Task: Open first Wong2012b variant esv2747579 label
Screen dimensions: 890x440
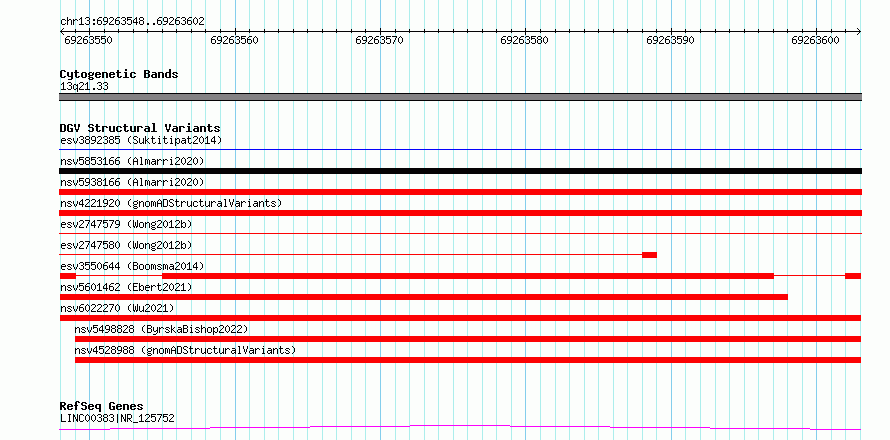Action: tap(126, 224)
